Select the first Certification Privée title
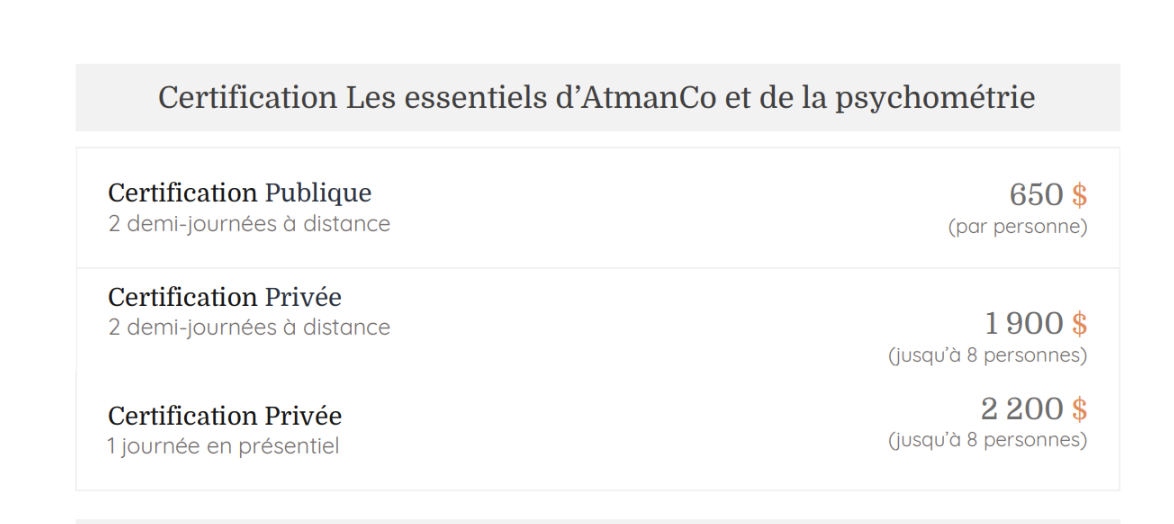The width and height of the screenshot is (1174, 524). click(225, 298)
